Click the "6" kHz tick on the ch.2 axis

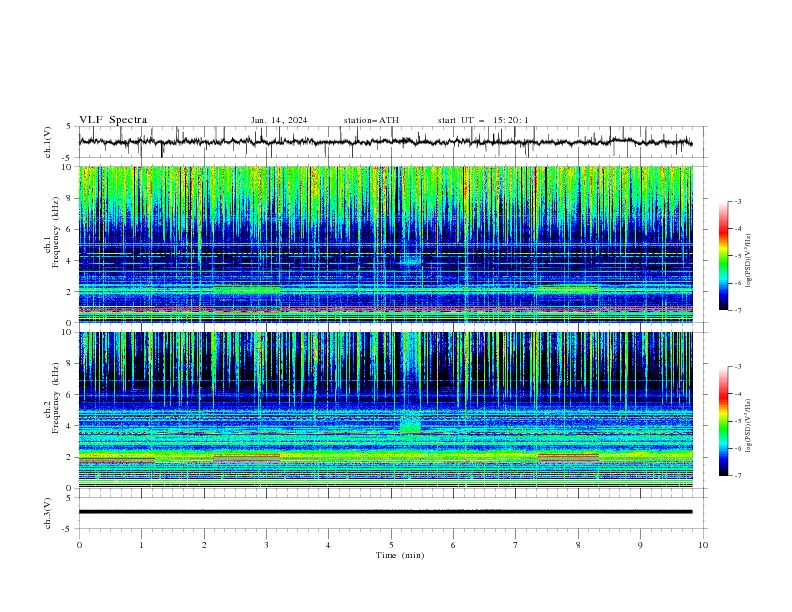click(x=71, y=395)
